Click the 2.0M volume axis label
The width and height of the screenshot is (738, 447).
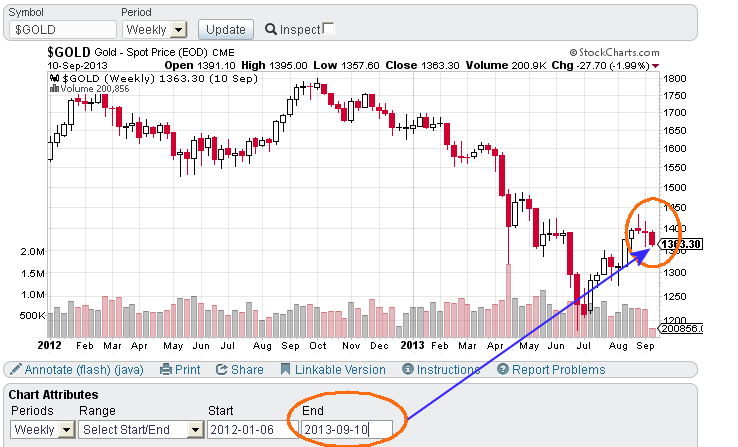[33, 251]
